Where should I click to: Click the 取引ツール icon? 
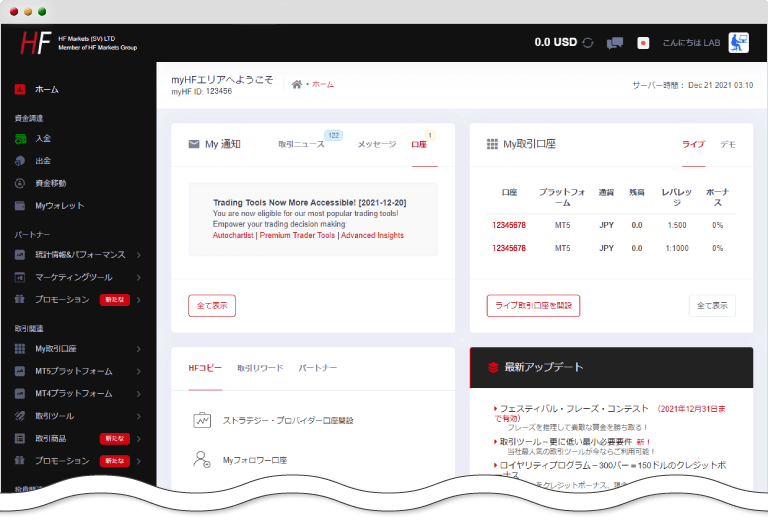(20, 416)
